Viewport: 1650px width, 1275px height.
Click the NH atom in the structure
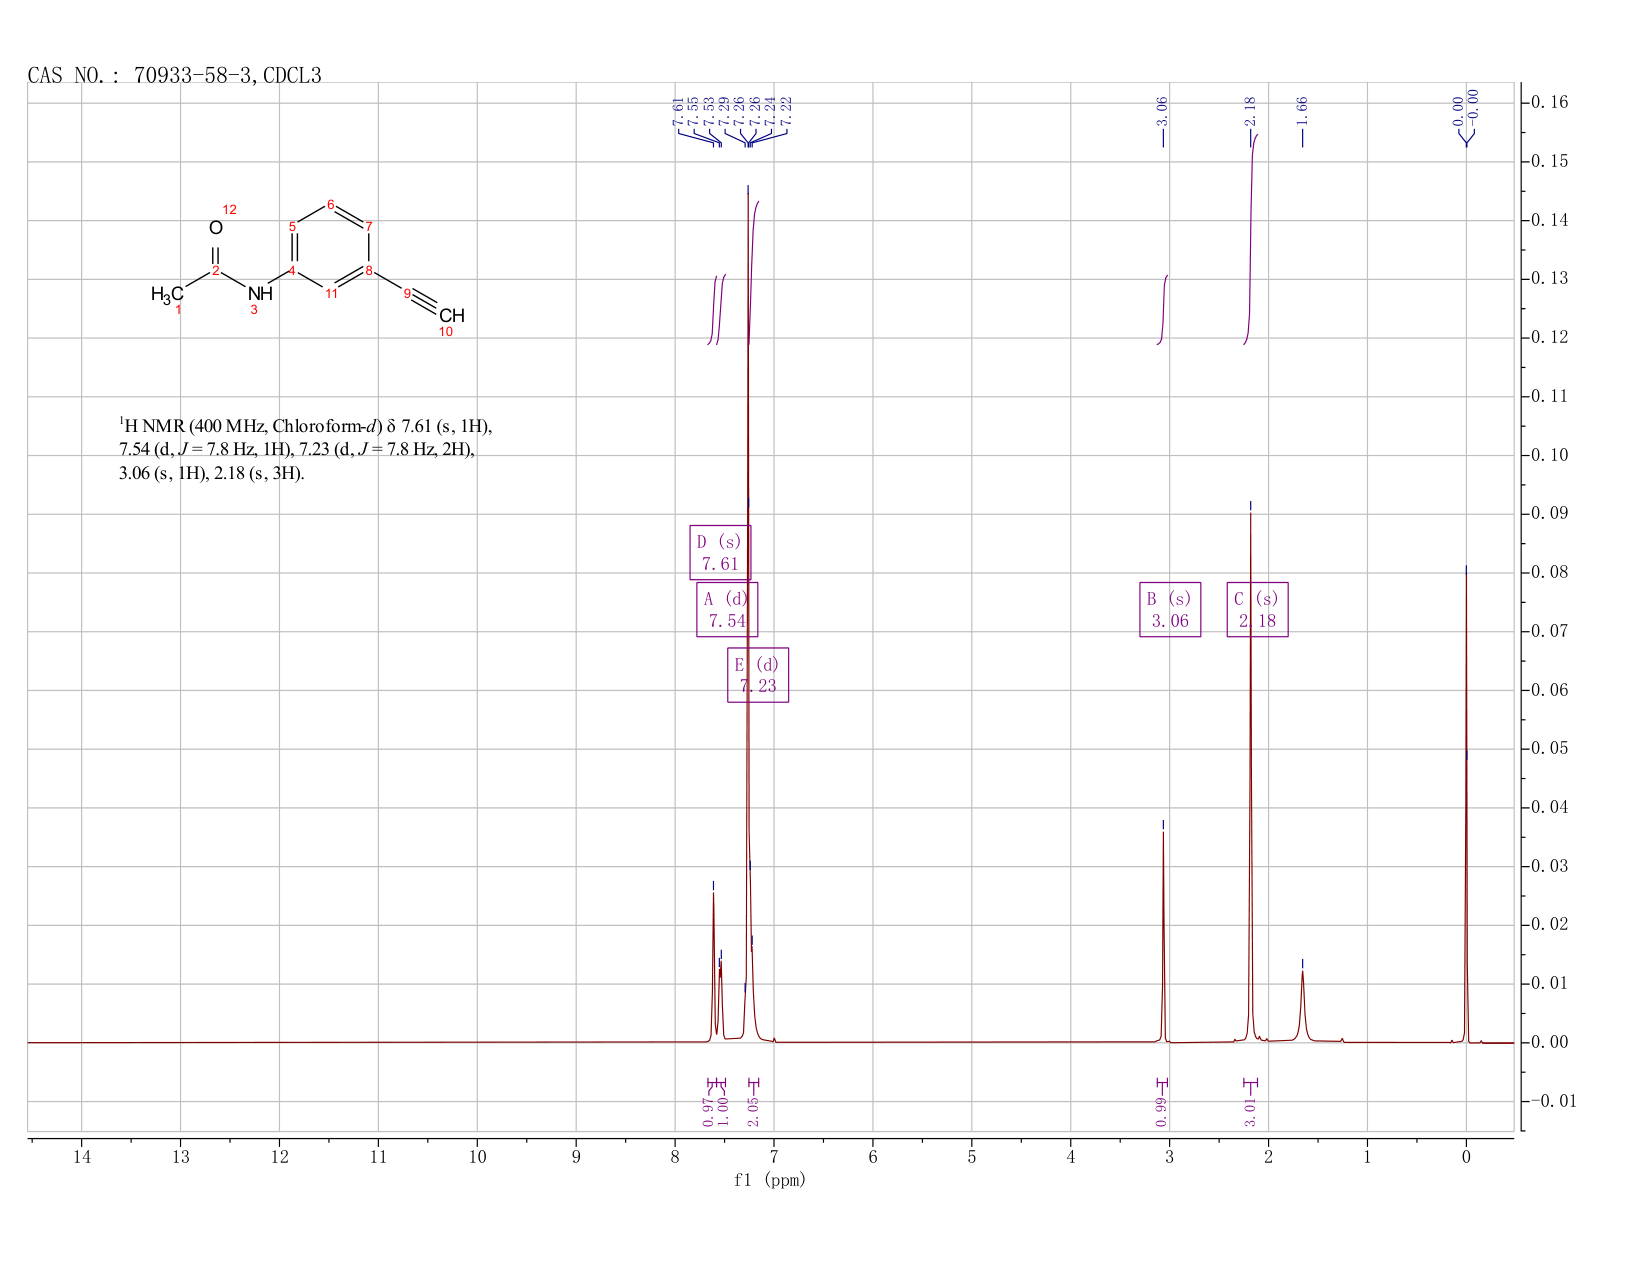pyautogui.click(x=260, y=294)
